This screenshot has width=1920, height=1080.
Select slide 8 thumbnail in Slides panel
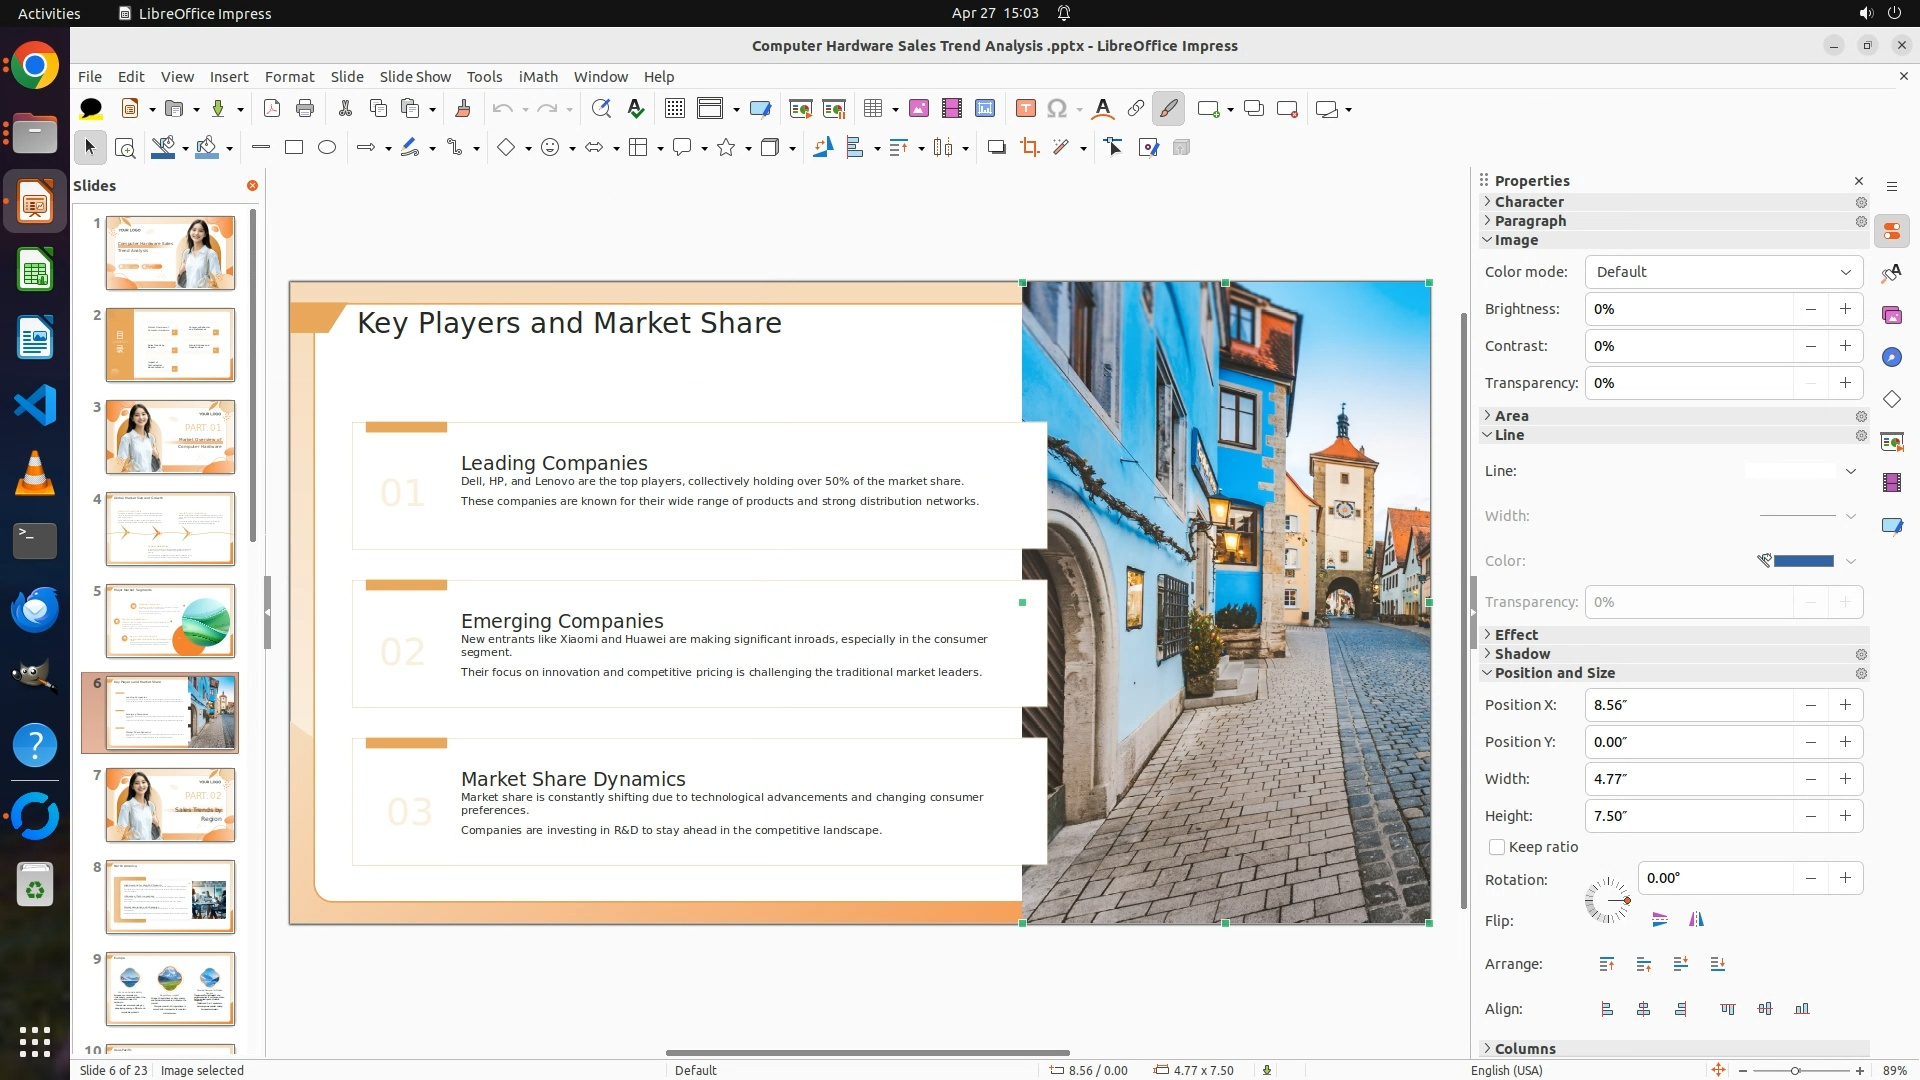[x=170, y=897]
